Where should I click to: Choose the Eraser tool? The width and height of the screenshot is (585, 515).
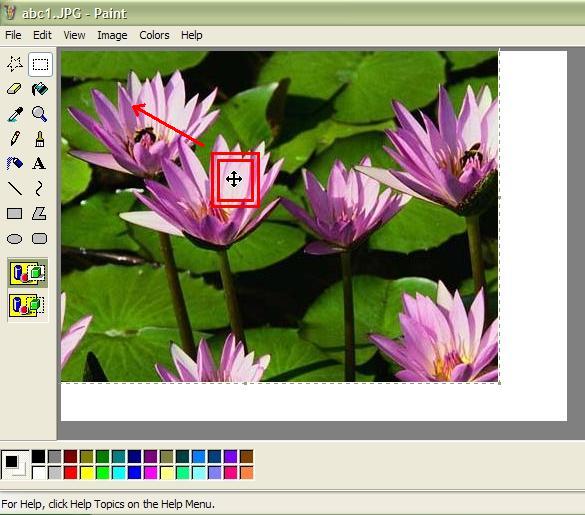pos(15,89)
